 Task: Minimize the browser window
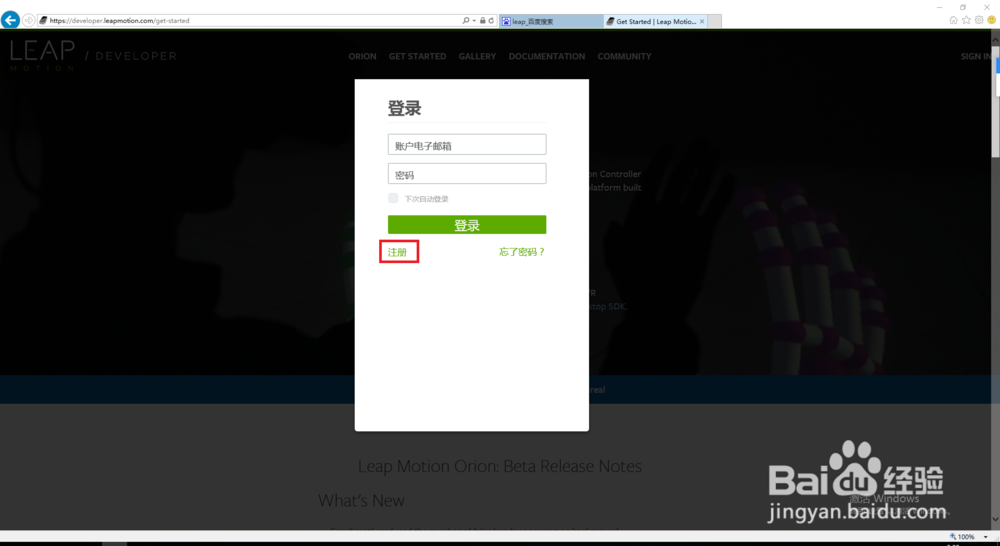click(x=940, y=7)
